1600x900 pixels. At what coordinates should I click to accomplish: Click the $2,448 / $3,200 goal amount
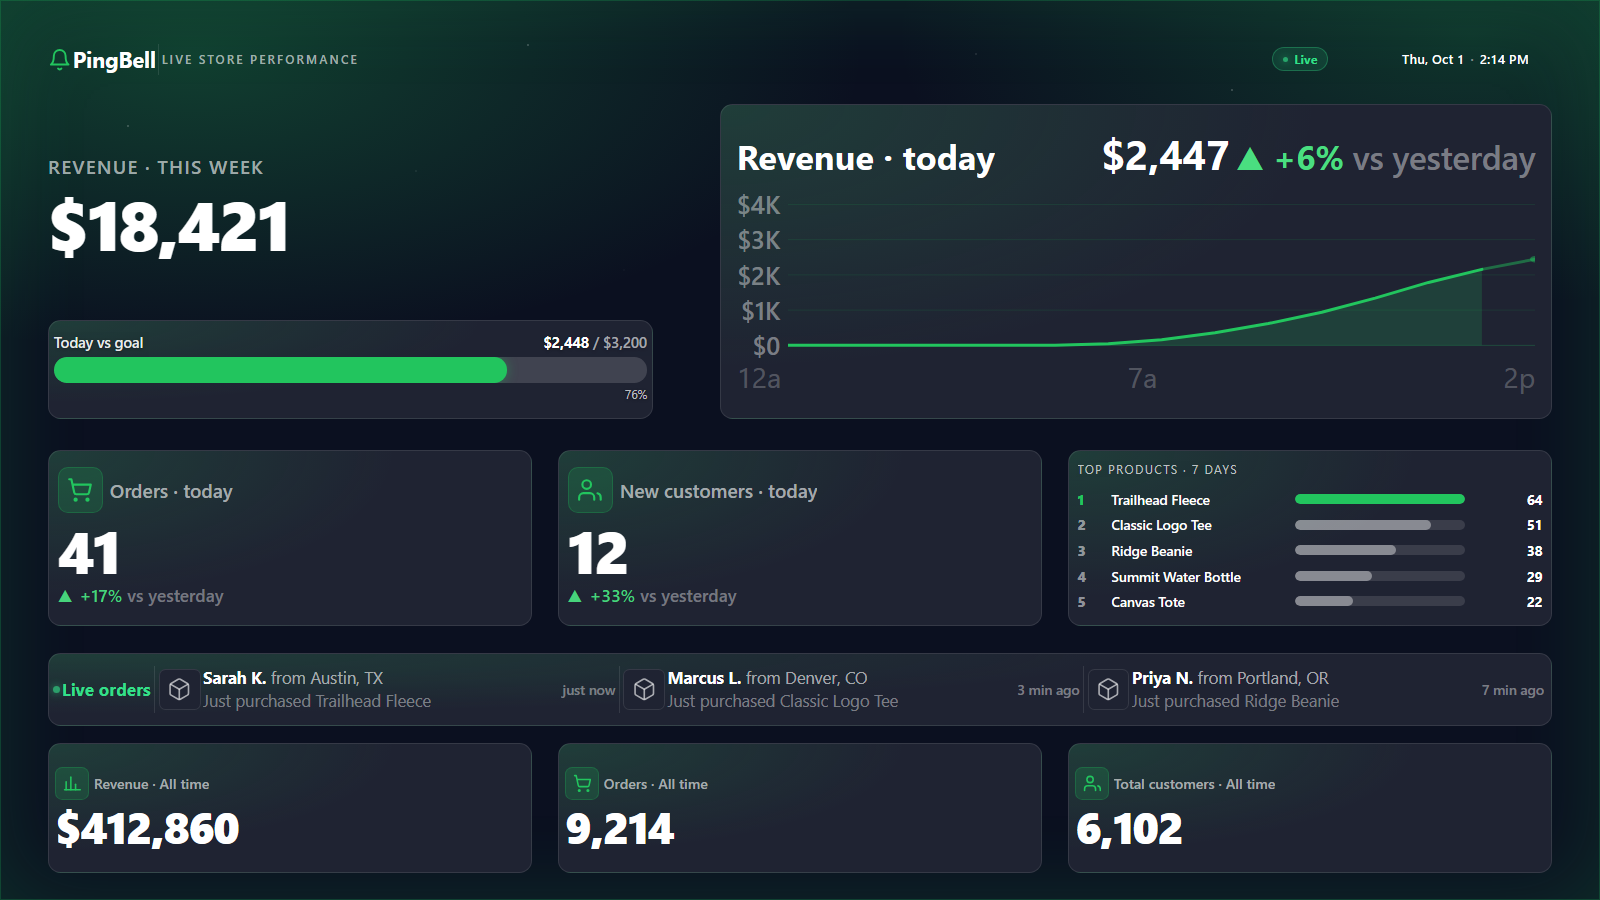click(x=595, y=343)
